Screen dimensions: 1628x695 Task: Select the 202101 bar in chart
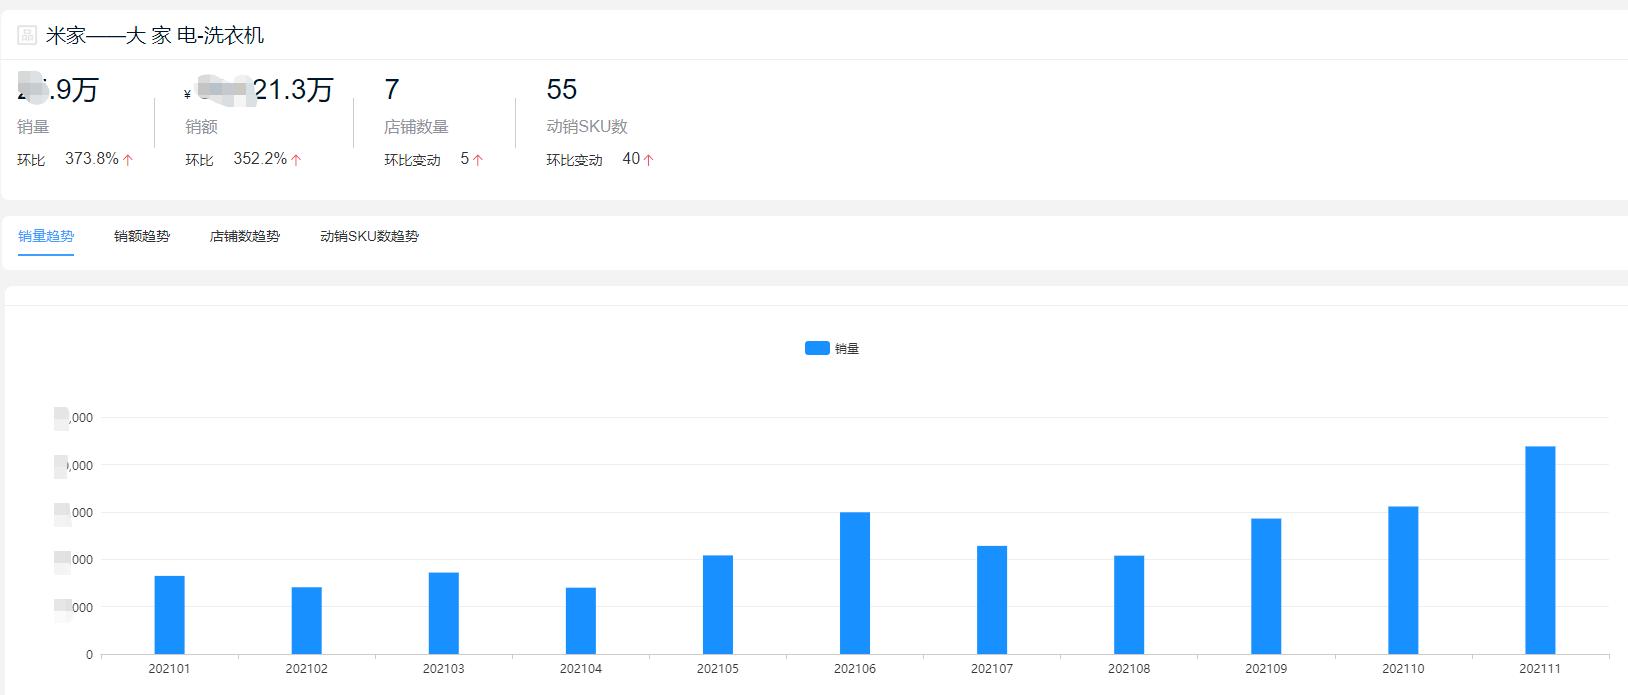point(170,615)
